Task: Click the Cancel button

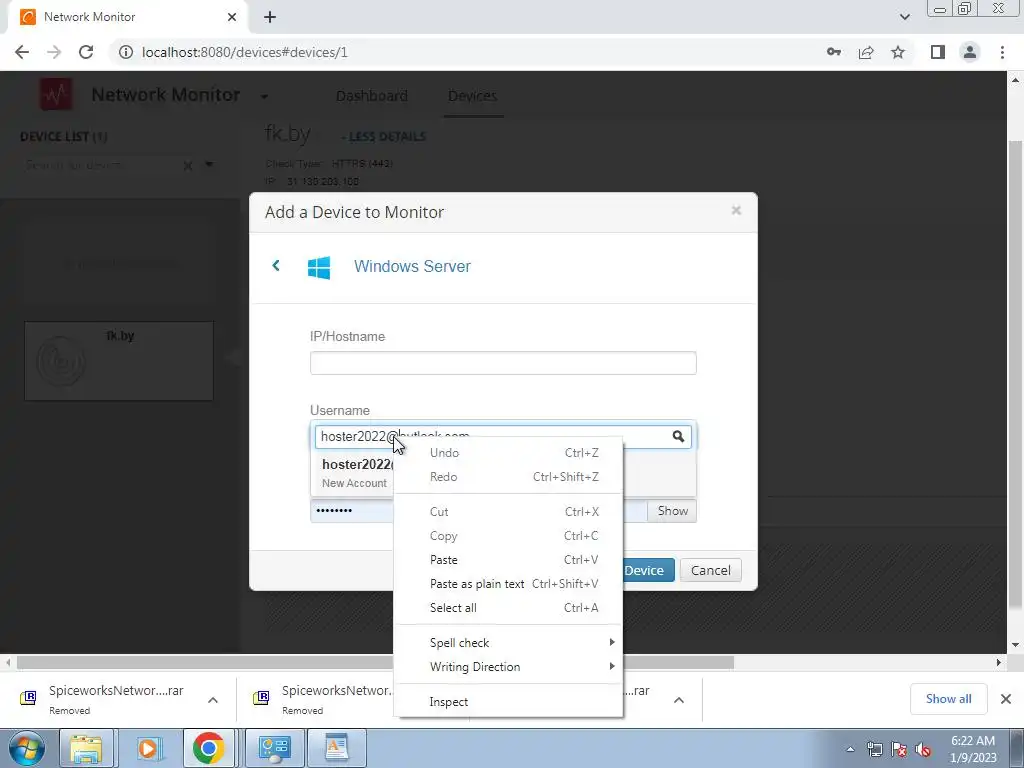Action: tap(711, 570)
